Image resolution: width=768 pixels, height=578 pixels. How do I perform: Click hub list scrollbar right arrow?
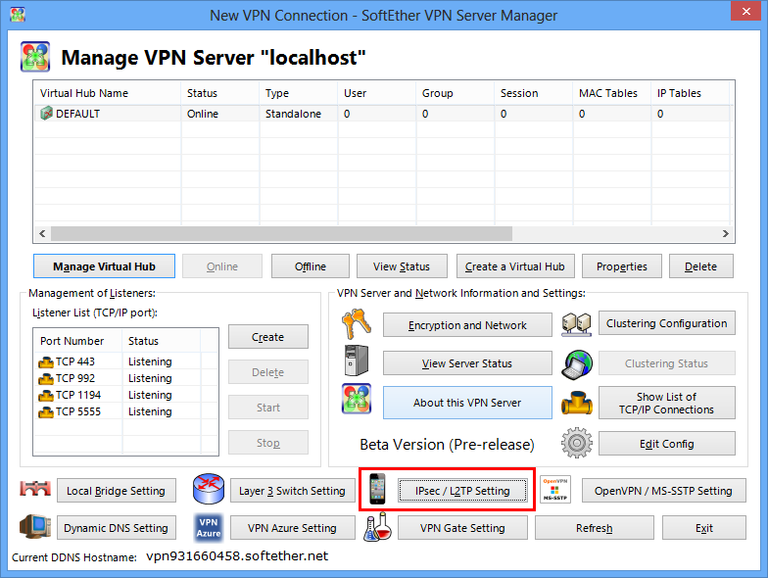point(725,234)
